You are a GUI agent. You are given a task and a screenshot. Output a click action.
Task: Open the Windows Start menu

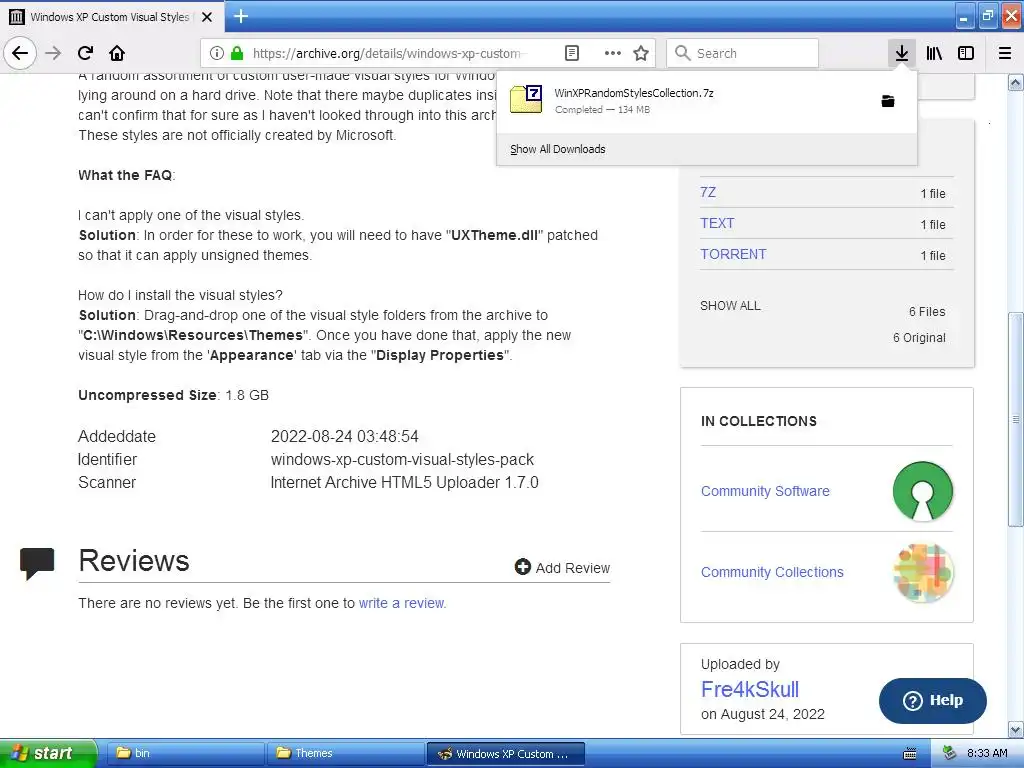[48, 753]
